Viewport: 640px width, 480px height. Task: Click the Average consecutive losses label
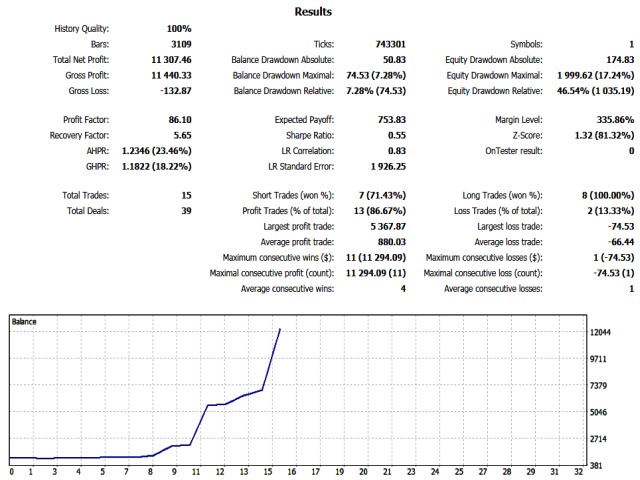pos(493,289)
